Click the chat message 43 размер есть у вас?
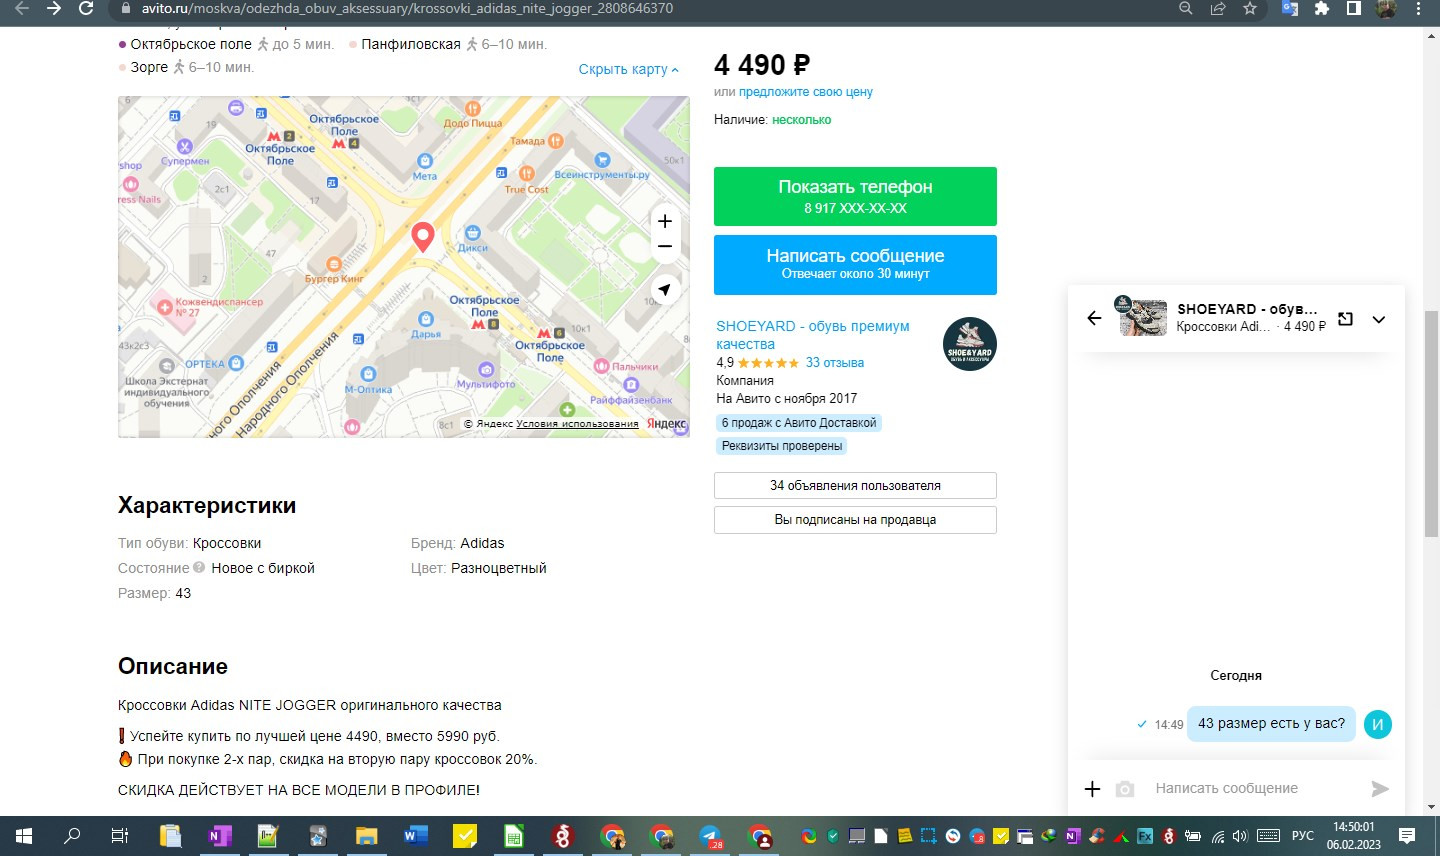1440x856 pixels. click(x=1271, y=723)
